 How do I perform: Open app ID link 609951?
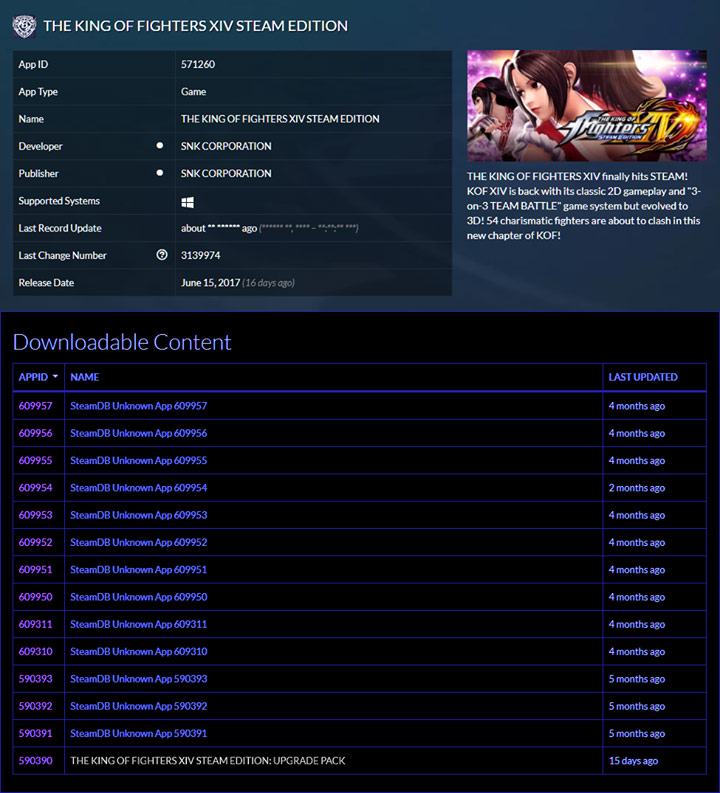pos(35,570)
